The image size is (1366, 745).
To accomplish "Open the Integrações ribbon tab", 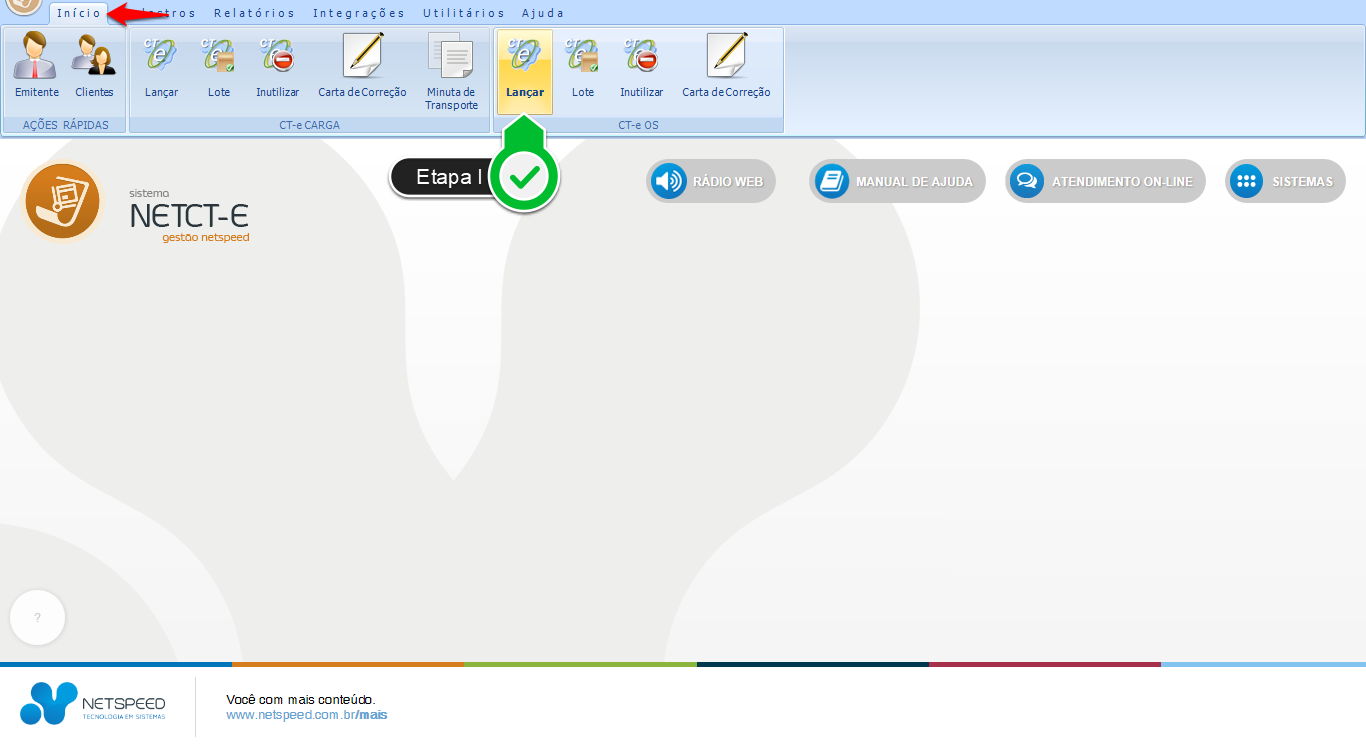I will point(358,13).
